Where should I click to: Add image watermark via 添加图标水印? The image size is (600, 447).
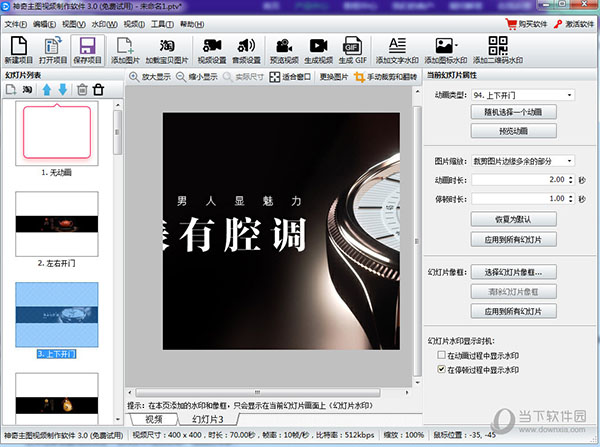tap(445, 50)
